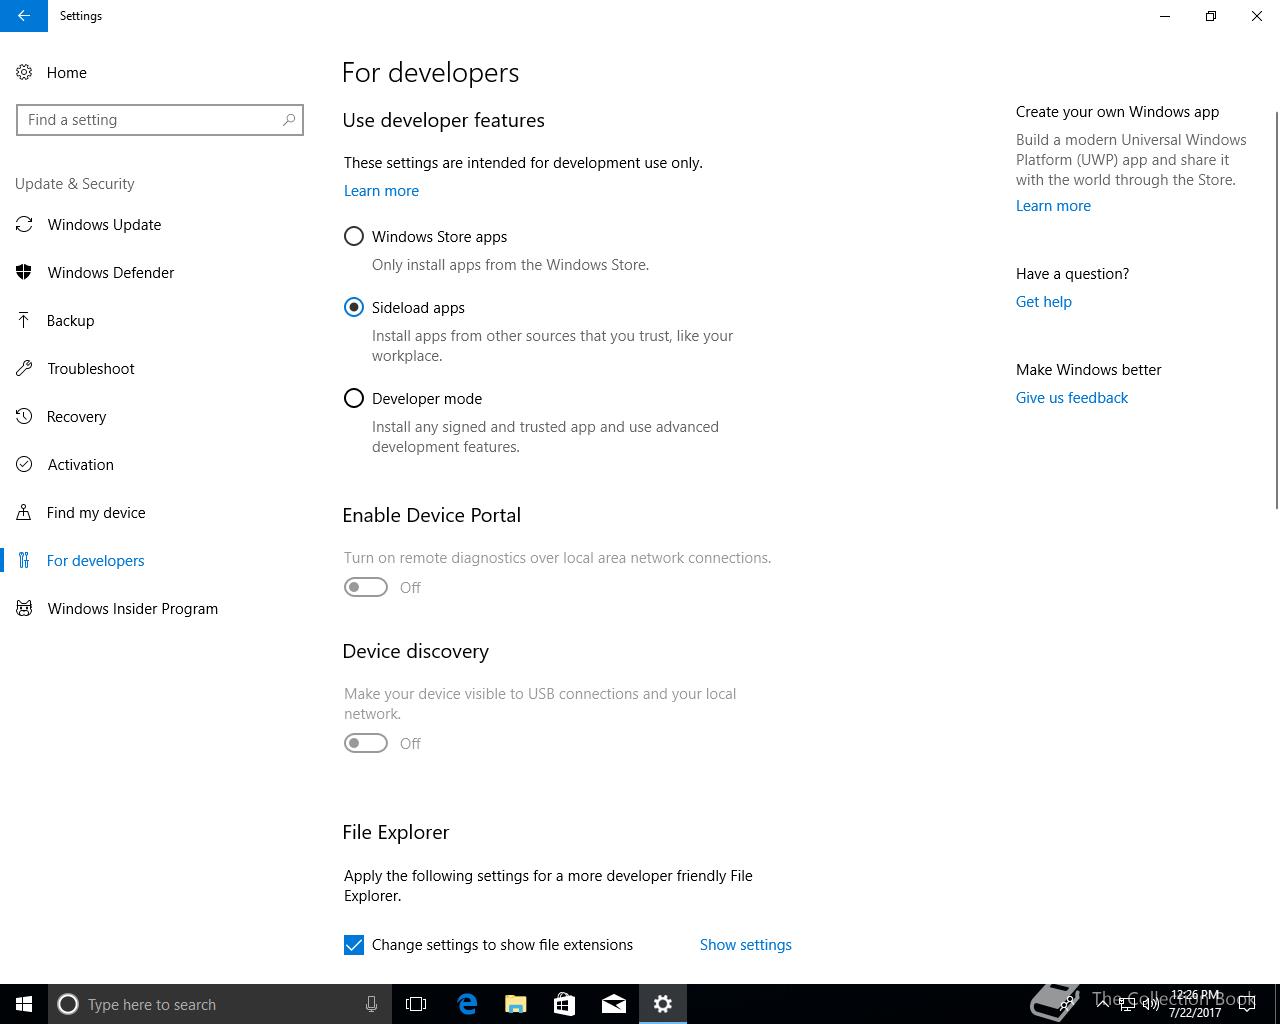
Task: Restore down the Settings window
Action: 1211,16
